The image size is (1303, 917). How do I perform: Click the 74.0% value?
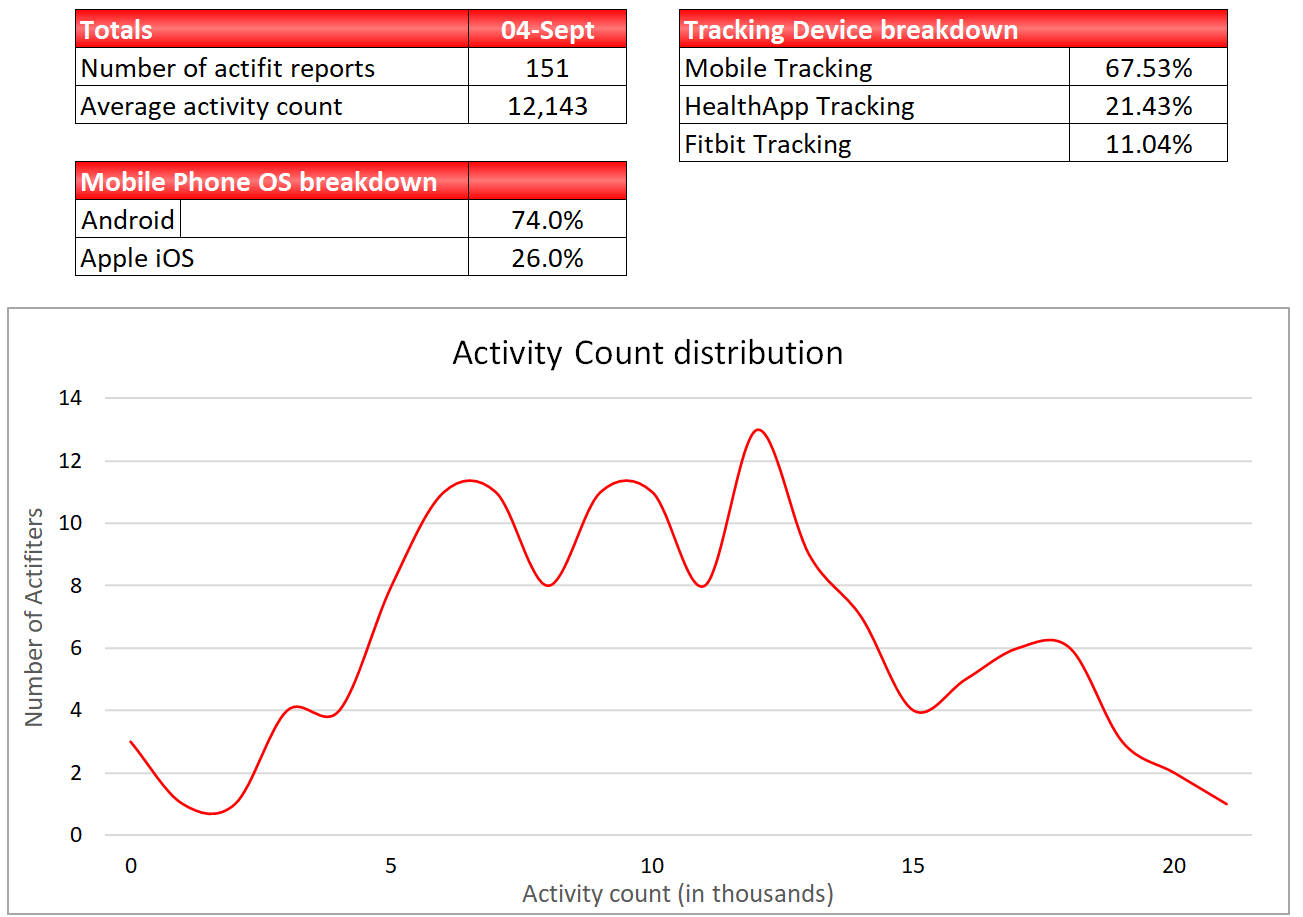547,219
